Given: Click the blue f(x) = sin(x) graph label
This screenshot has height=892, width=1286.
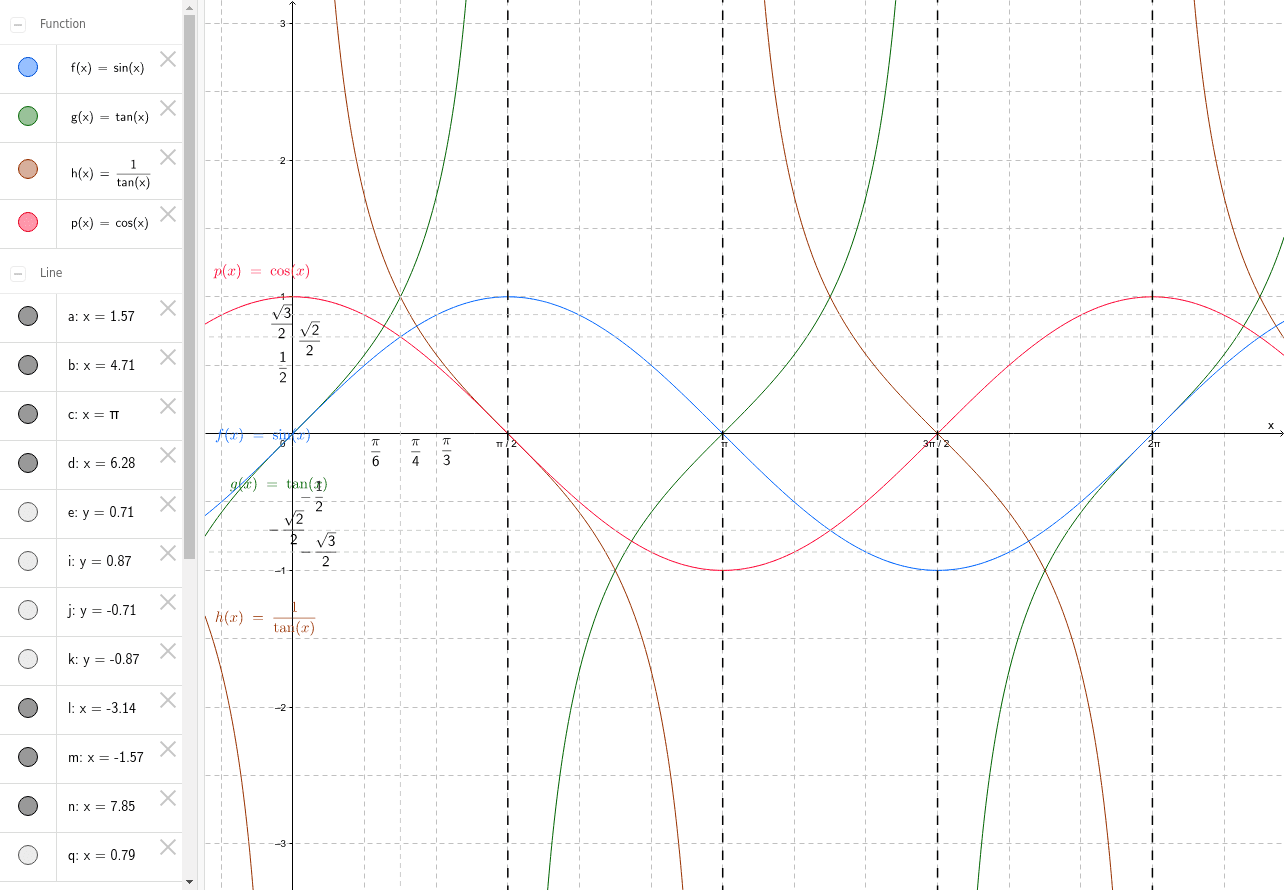Looking at the screenshot, I should [263, 435].
